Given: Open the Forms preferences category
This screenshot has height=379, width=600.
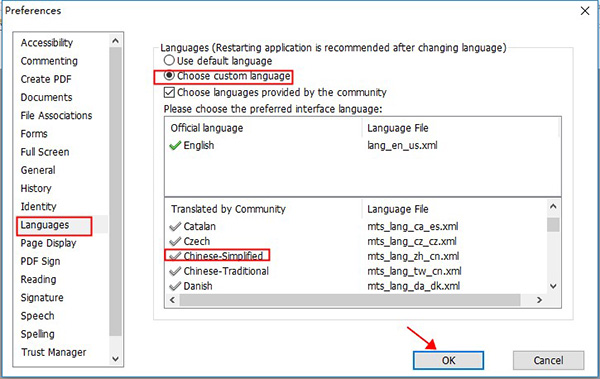Looking at the screenshot, I should click(34, 134).
